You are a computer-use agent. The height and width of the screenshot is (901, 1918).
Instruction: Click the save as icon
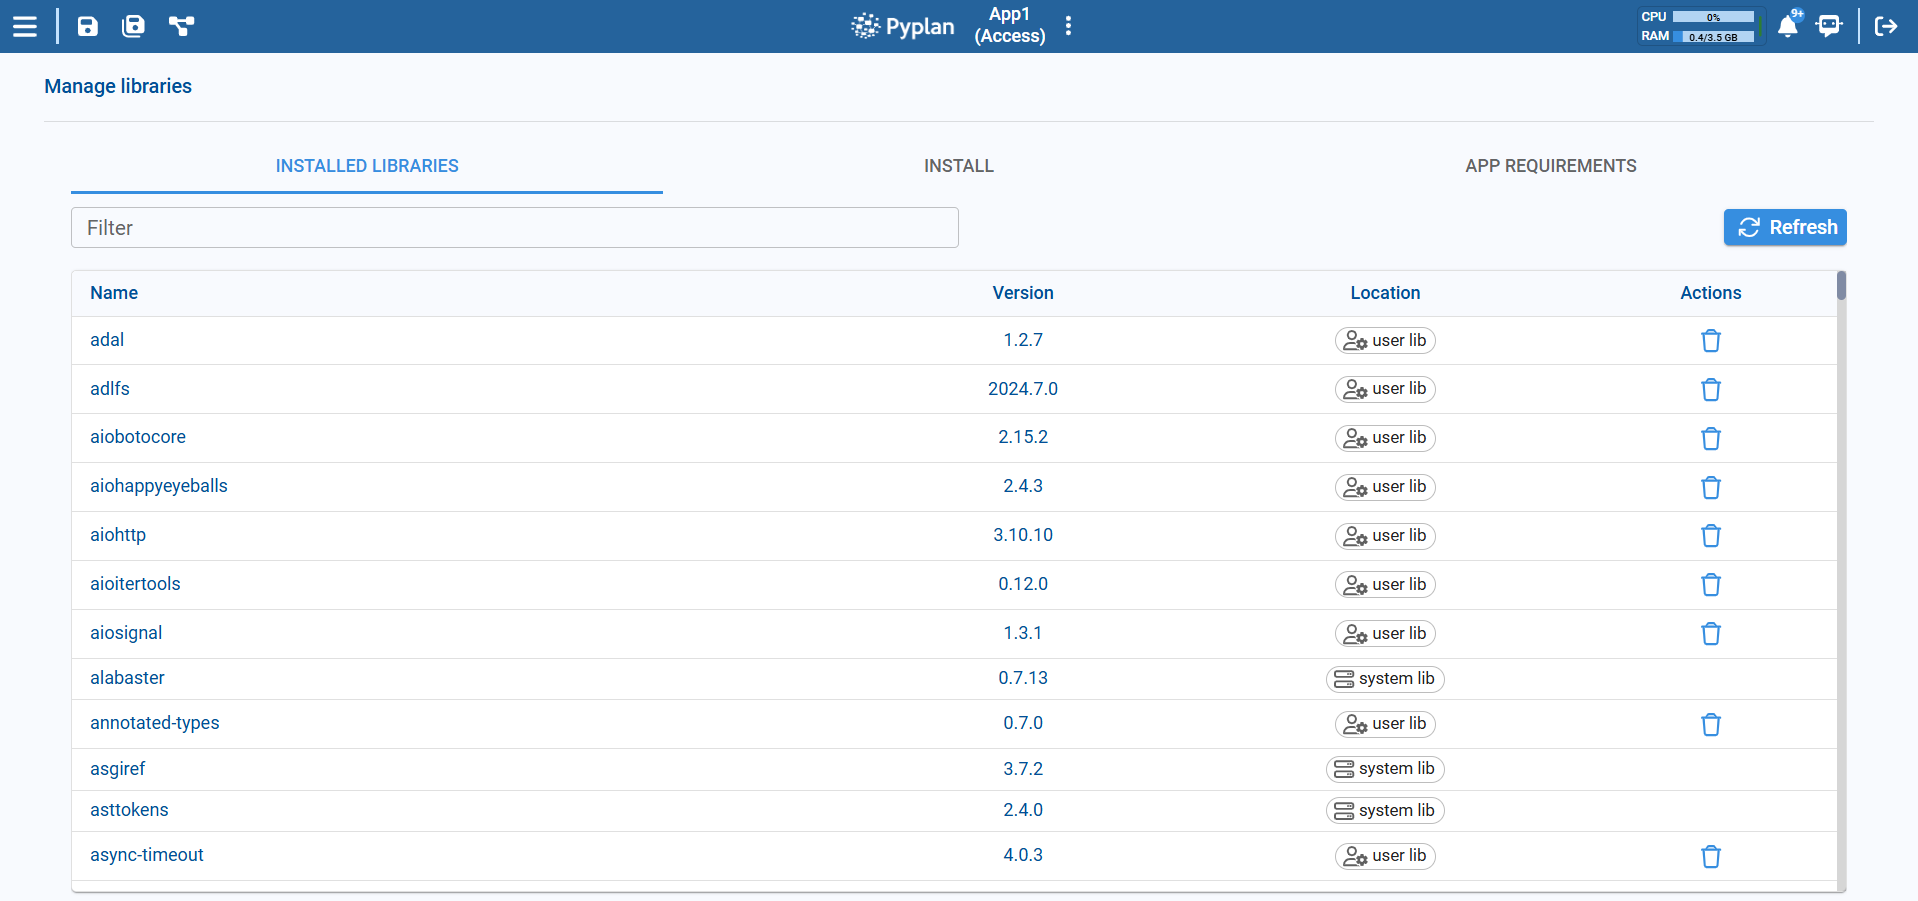[133, 26]
